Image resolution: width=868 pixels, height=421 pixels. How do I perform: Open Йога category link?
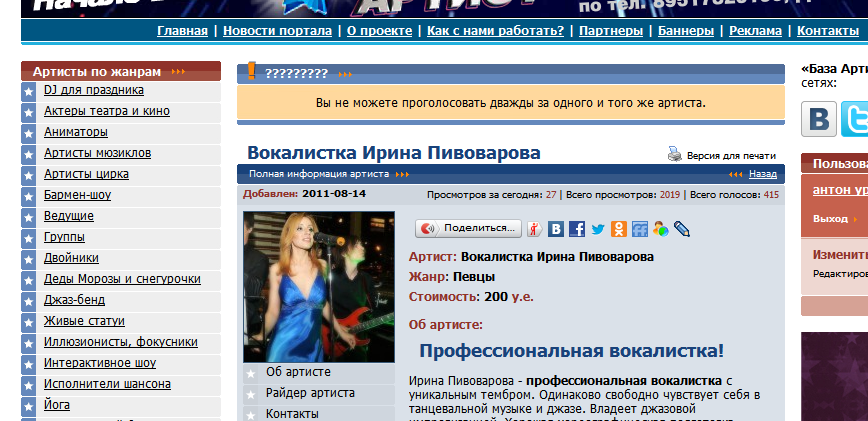[57, 405]
